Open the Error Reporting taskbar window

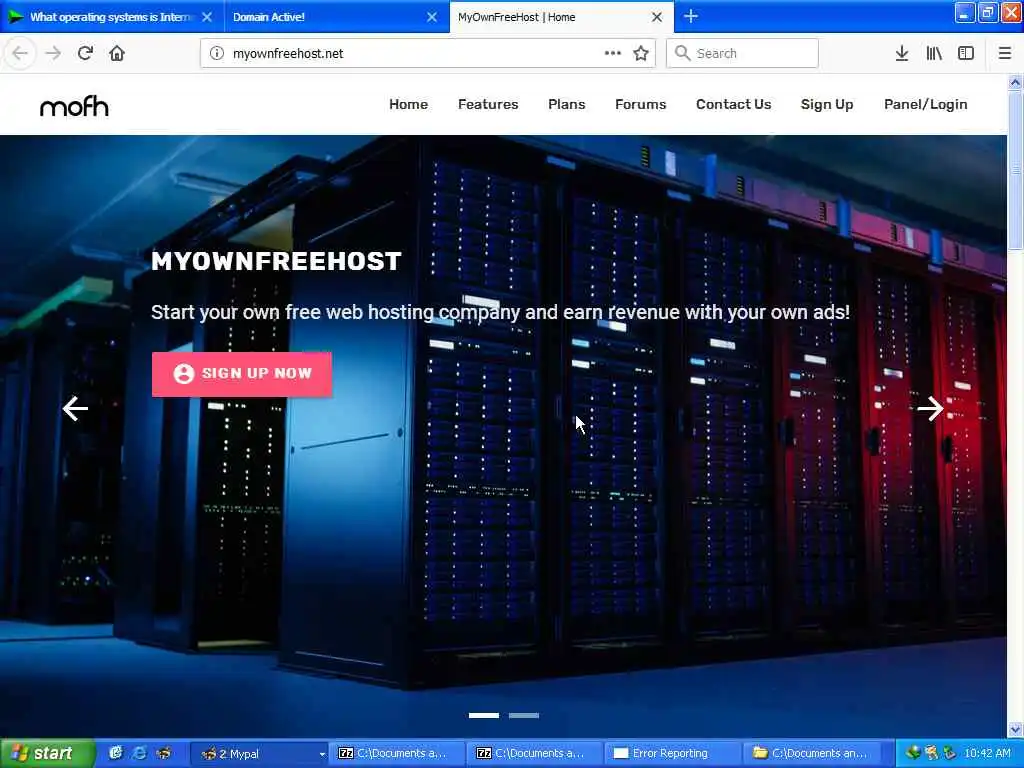673,754
